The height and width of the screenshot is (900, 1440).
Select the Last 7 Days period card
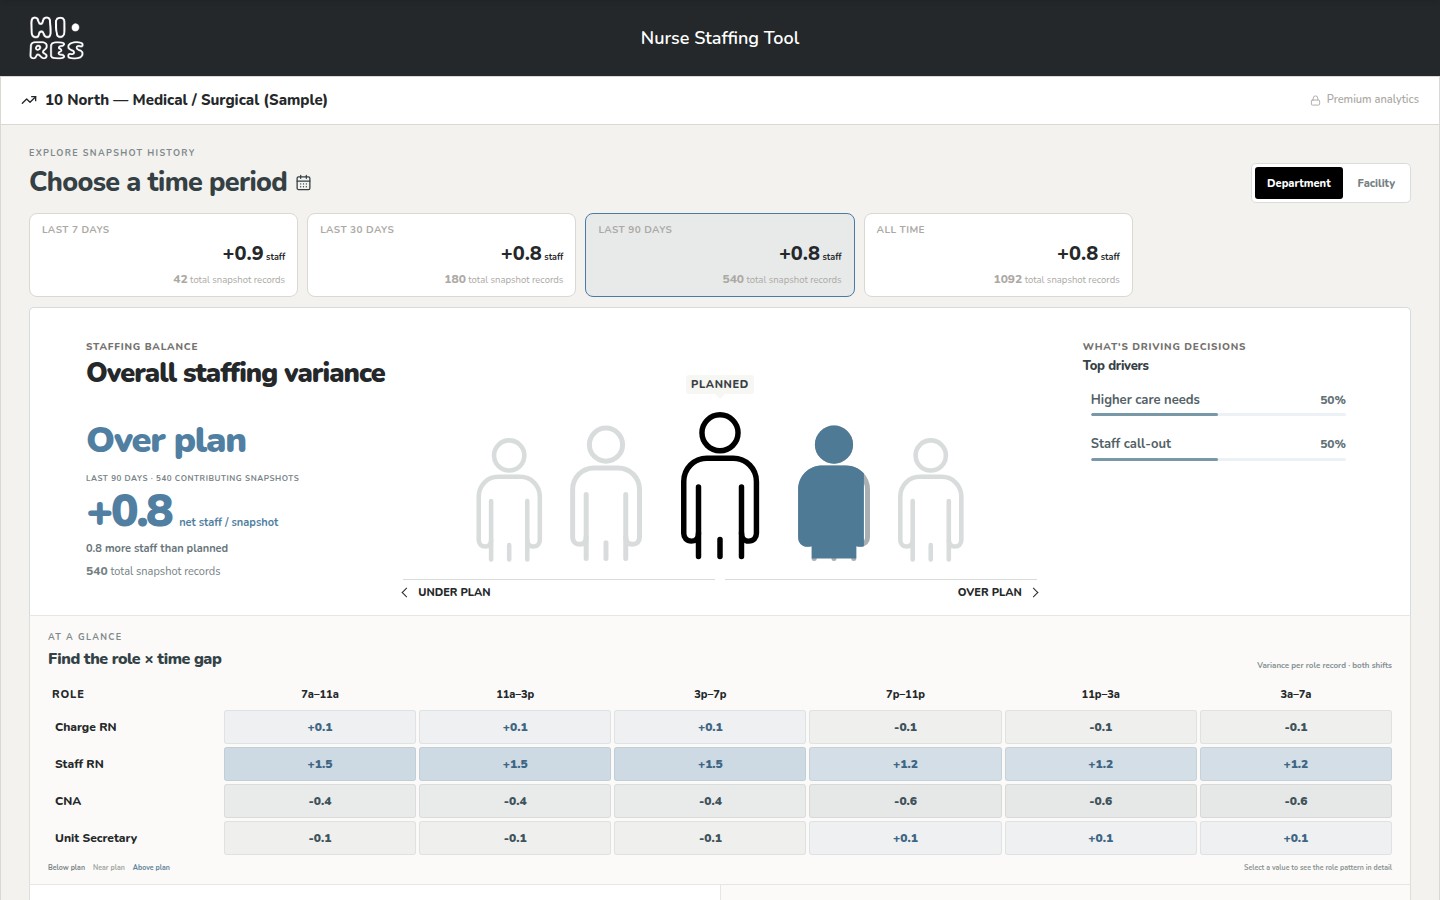point(163,255)
